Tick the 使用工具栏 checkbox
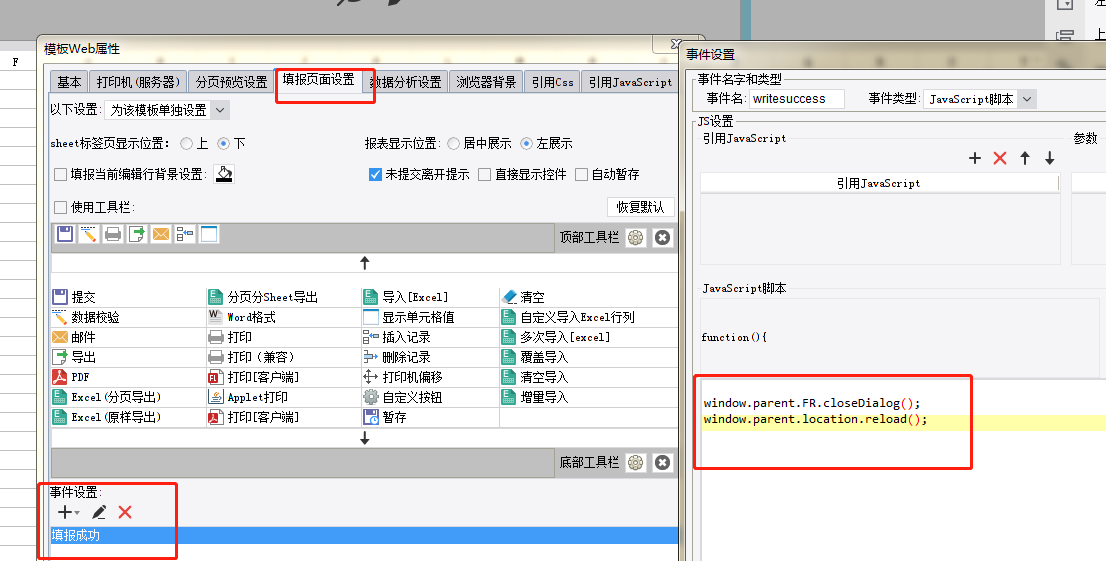This screenshot has height=561, width=1106. pos(61,207)
